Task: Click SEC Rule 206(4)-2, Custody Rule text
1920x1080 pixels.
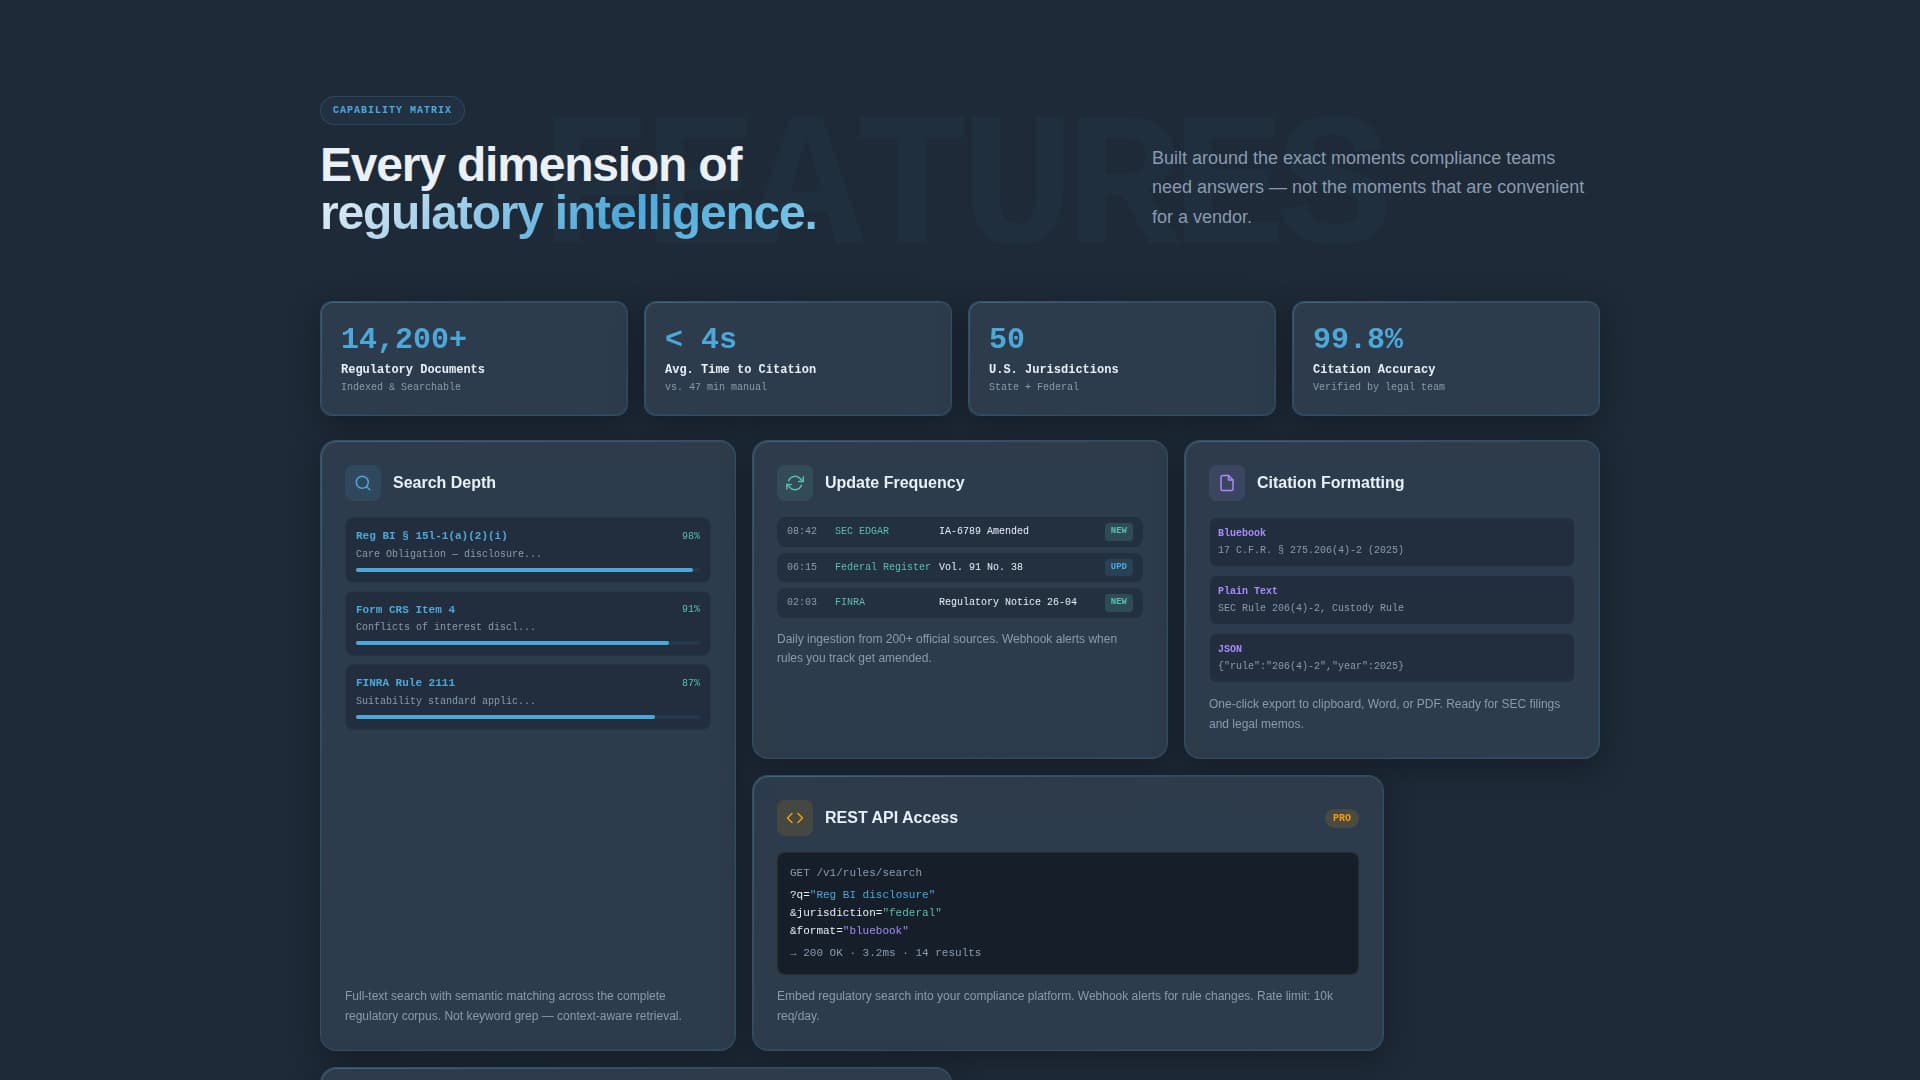Action: pyautogui.click(x=1311, y=608)
